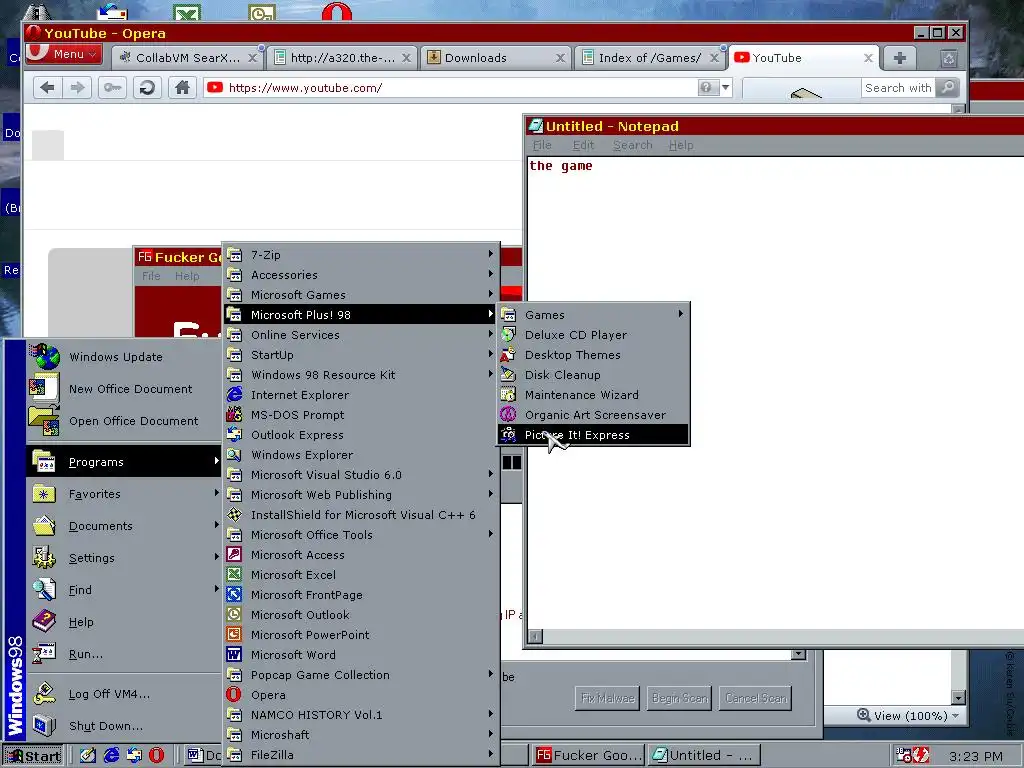The width and height of the screenshot is (1024, 768).
Task: Launch Picture It! Express
Action: click(593, 435)
